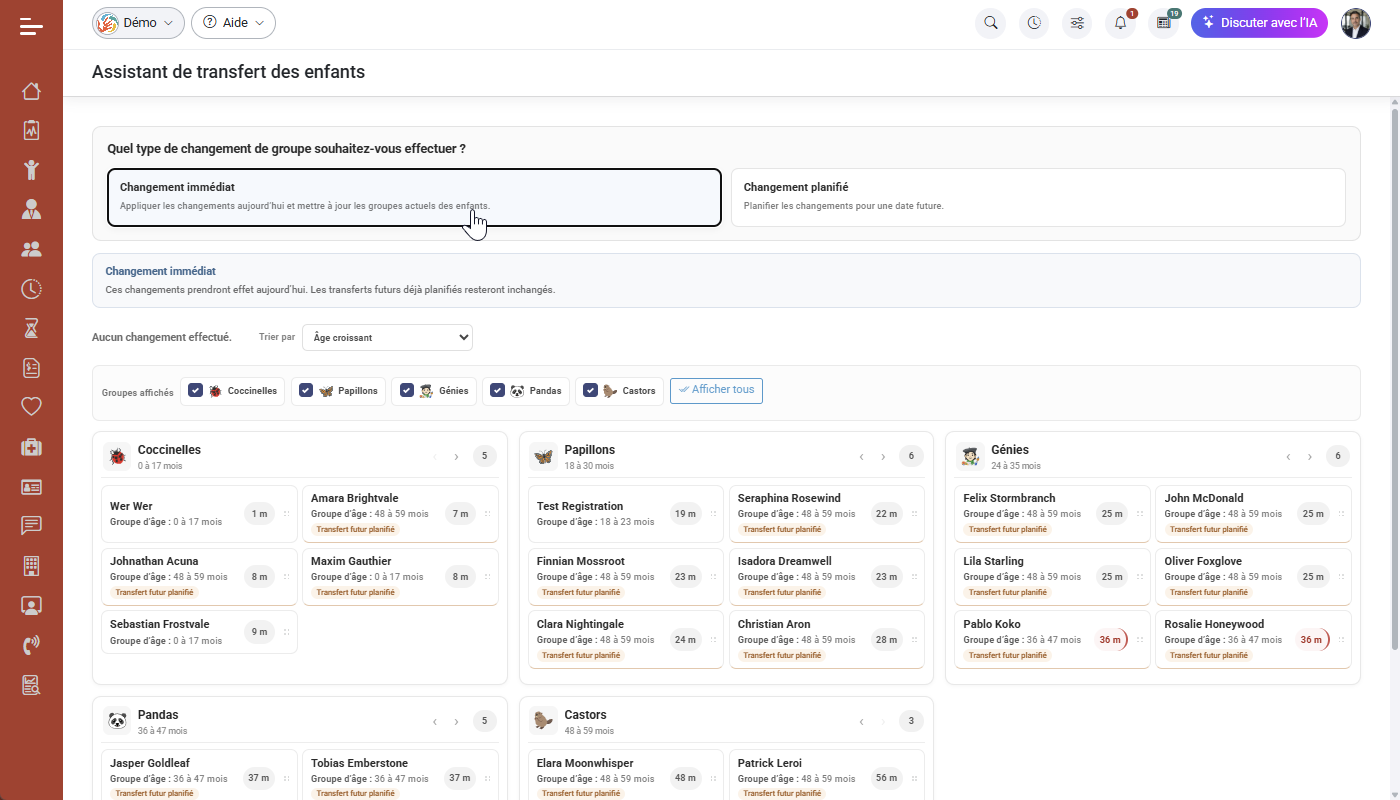Open the ID card icon in the sidebar
1400x800 pixels.
point(31,487)
